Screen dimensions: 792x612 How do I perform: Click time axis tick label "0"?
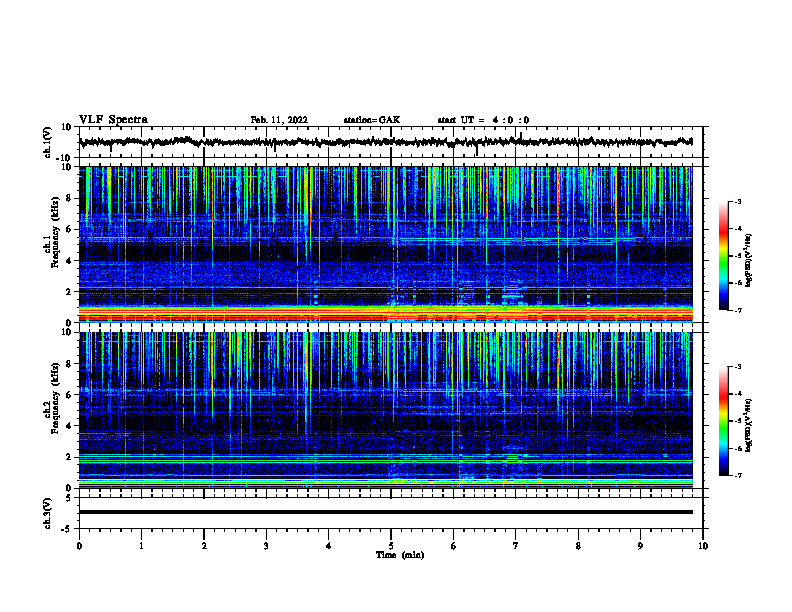pyautogui.click(x=79, y=546)
